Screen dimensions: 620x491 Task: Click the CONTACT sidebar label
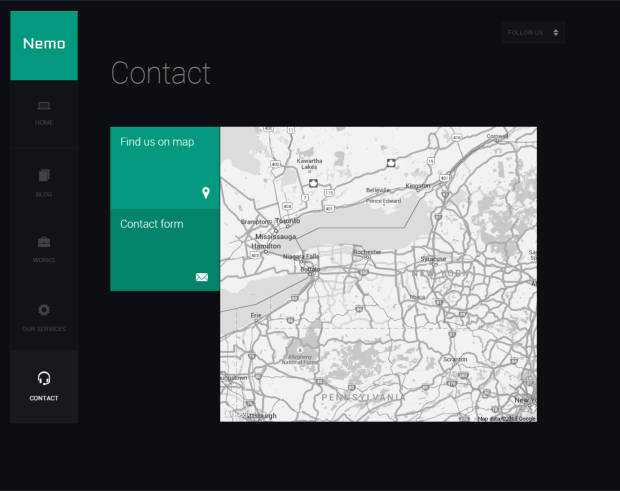(x=44, y=398)
